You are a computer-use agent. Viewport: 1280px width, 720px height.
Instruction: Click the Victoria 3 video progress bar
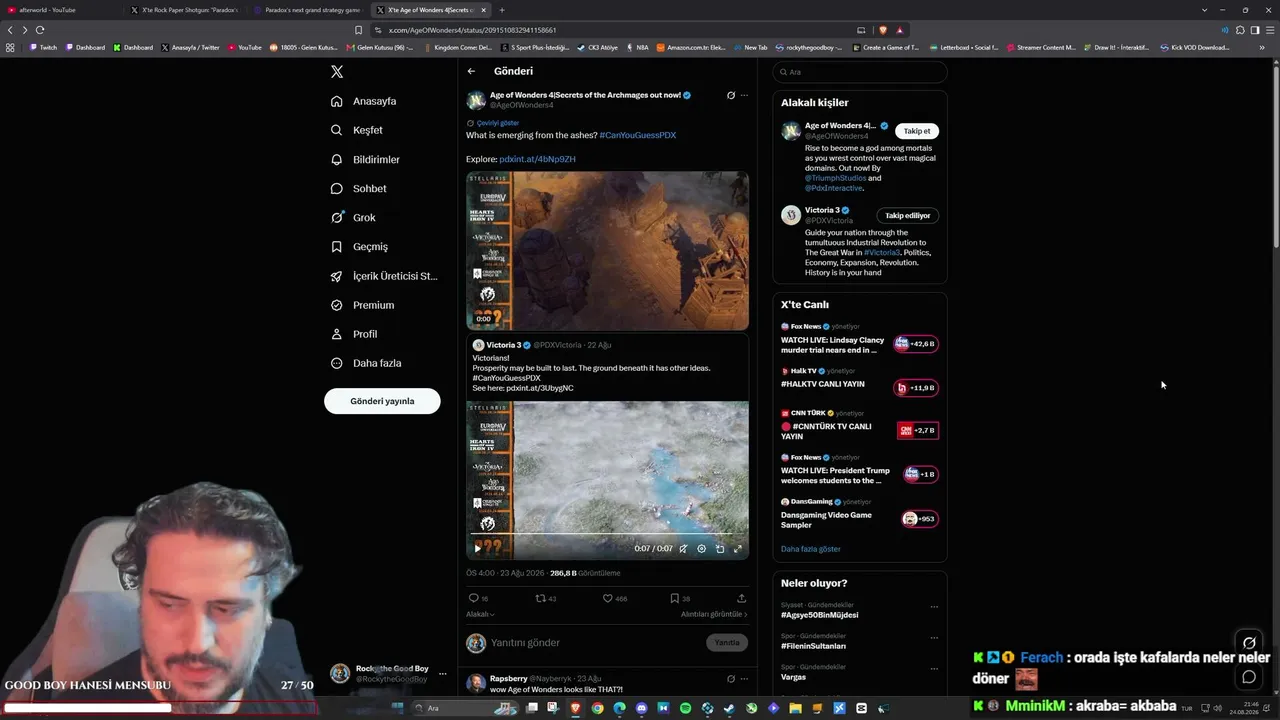coord(608,534)
